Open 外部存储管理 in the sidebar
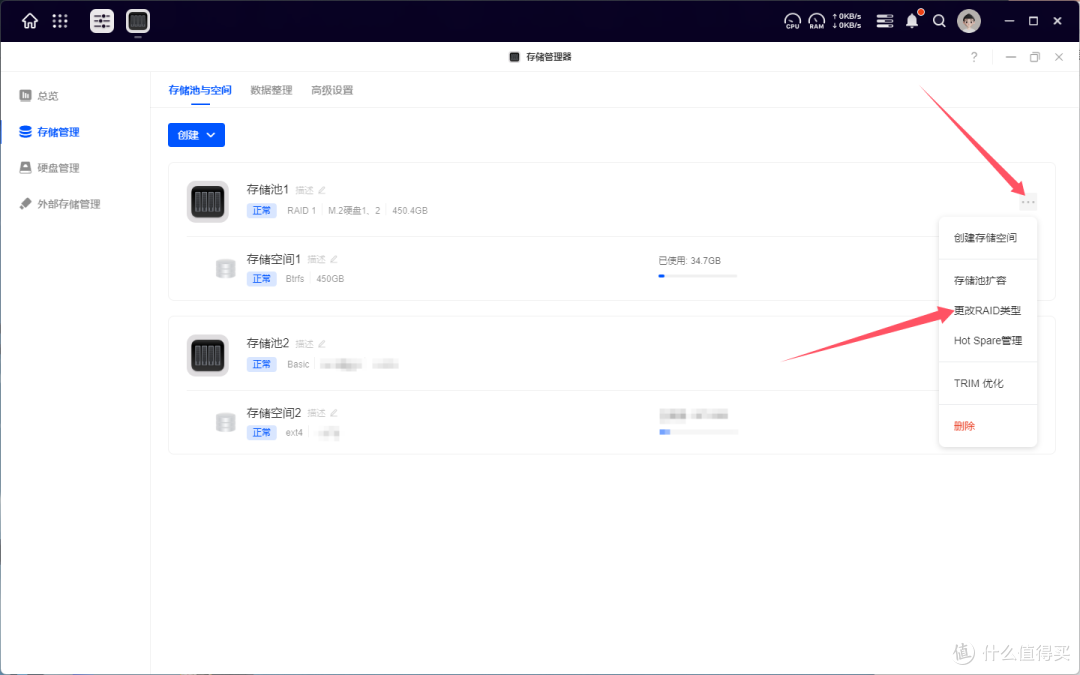The image size is (1080, 675). [x=69, y=204]
